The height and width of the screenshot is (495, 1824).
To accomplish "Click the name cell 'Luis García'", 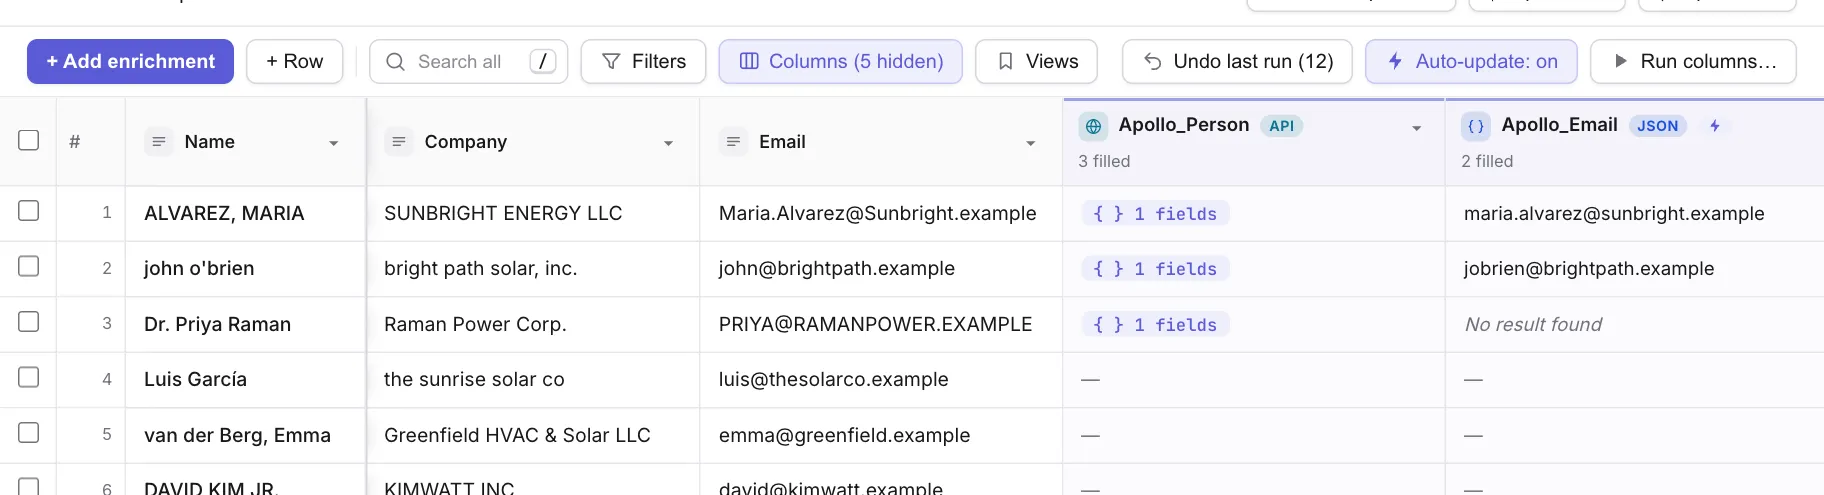I will coord(245,379).
